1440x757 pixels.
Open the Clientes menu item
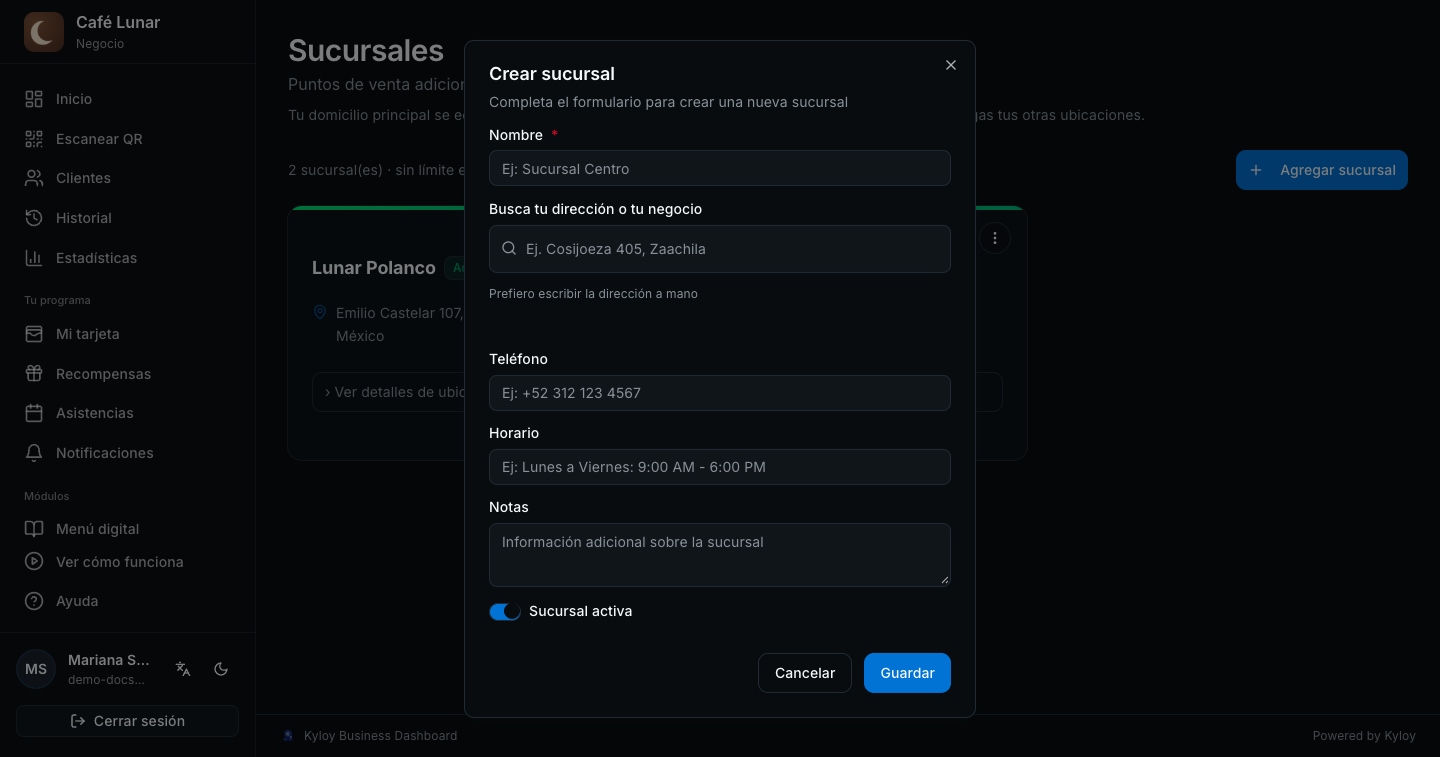(x=127, y=178)
